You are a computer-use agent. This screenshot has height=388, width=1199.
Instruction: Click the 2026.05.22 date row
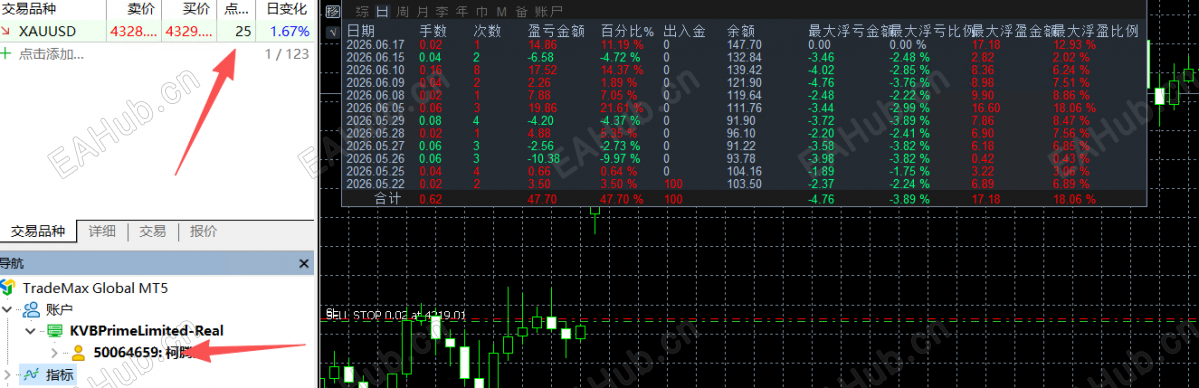pos(376,183)
